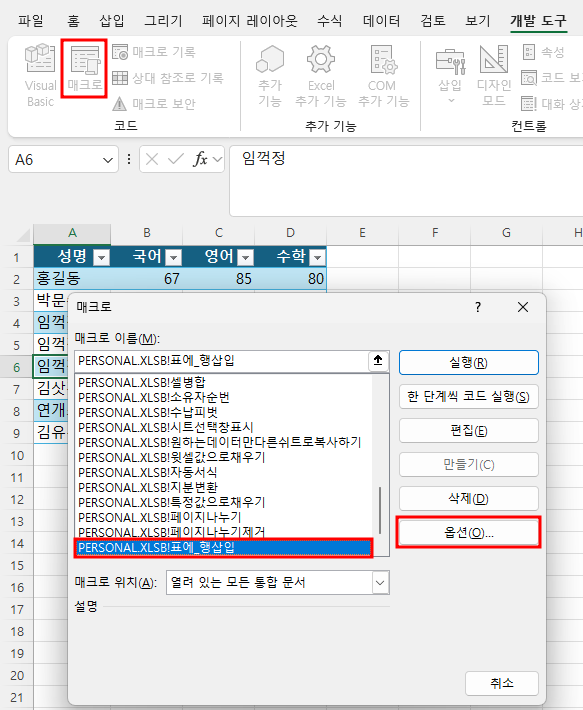The width and height of the screenshot is (583, 710).
Task: Click the formula bar cancel X icon
Action: coord(152,159)
